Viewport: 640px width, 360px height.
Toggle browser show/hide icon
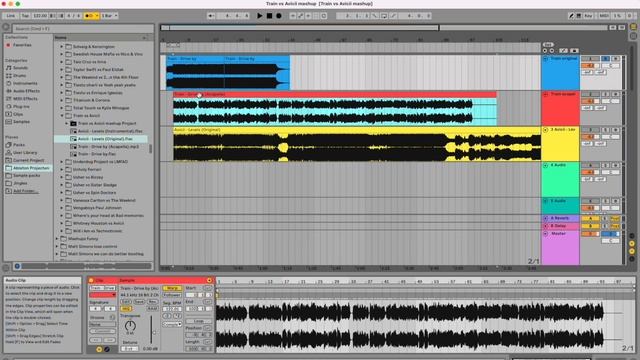pyautogui.click(x=6, y=27)
